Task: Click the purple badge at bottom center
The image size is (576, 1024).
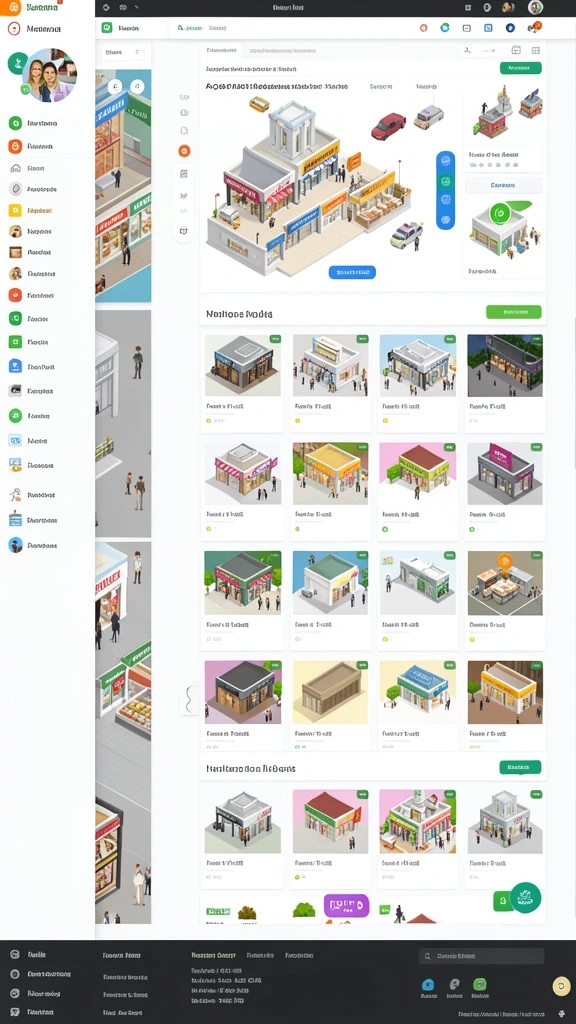Action: coord(346,906)
